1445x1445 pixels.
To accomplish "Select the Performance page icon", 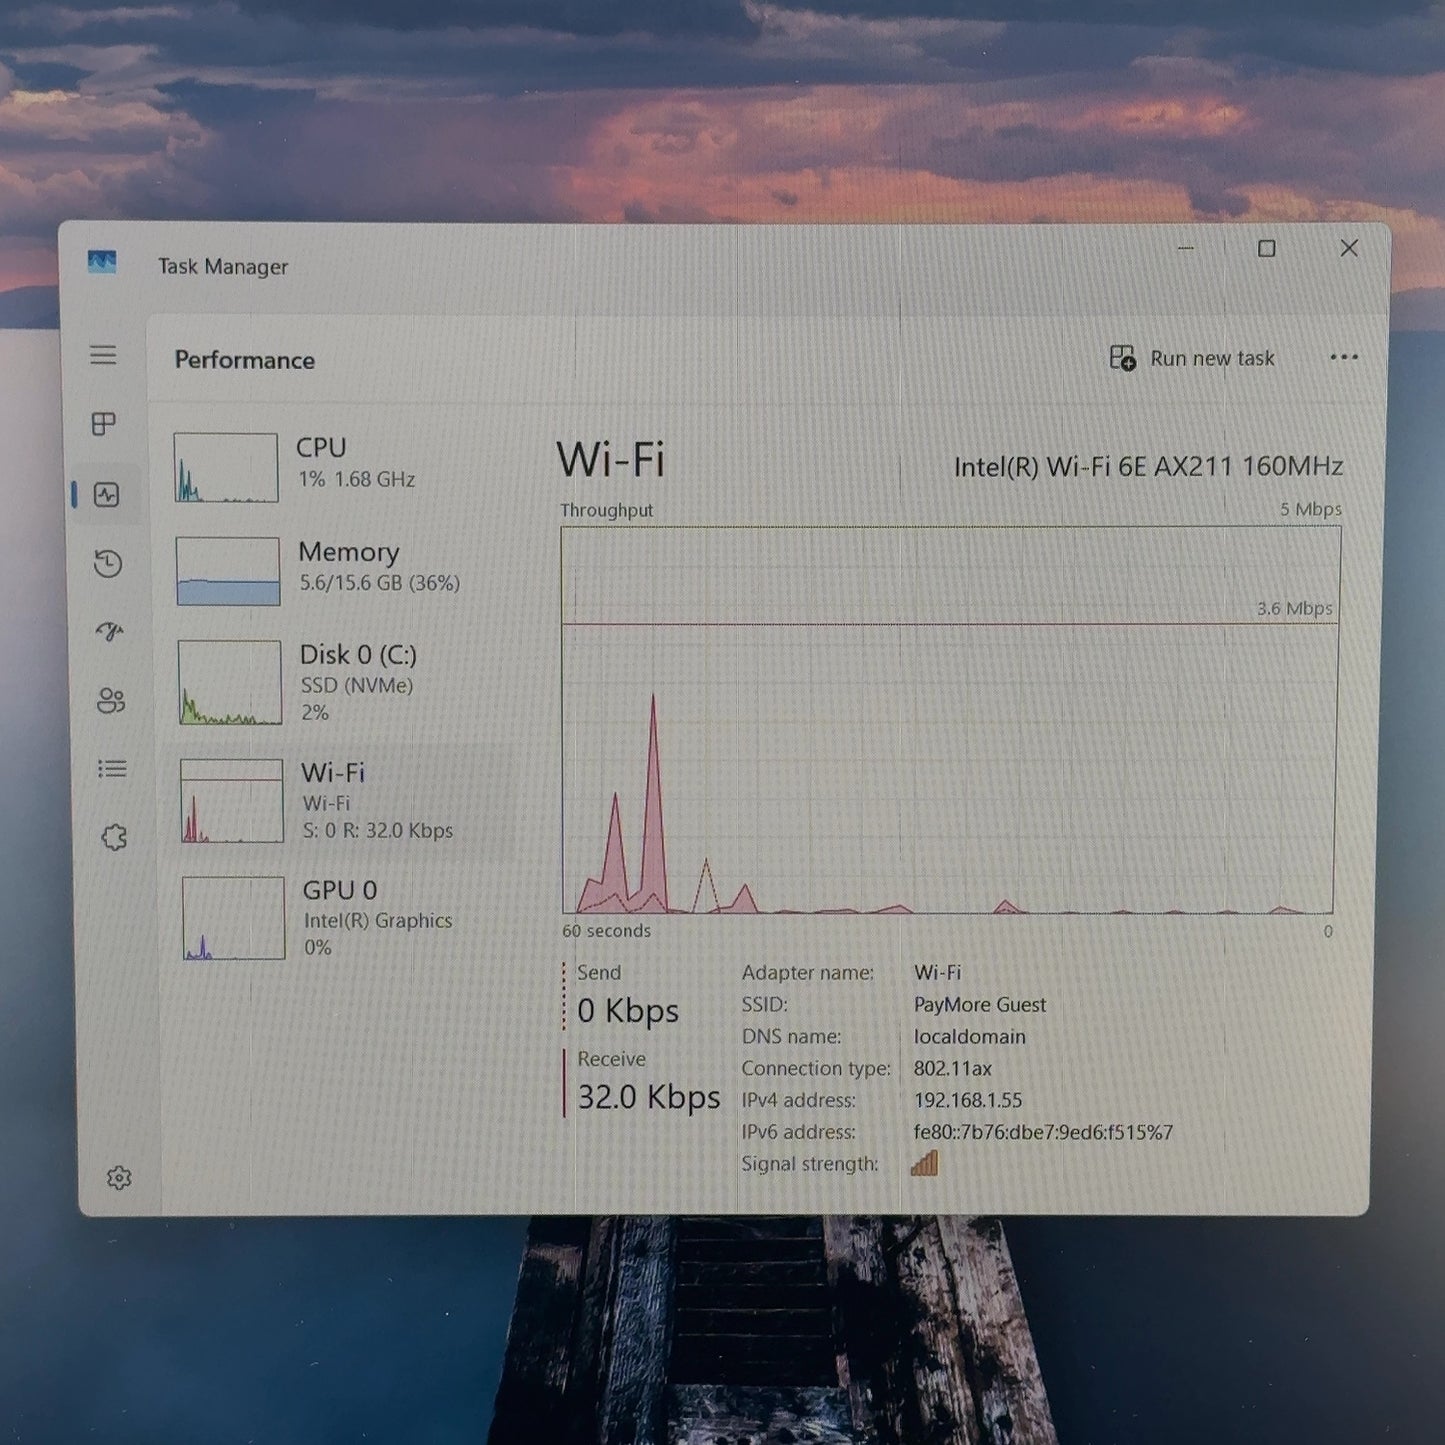I will [106, 494].
